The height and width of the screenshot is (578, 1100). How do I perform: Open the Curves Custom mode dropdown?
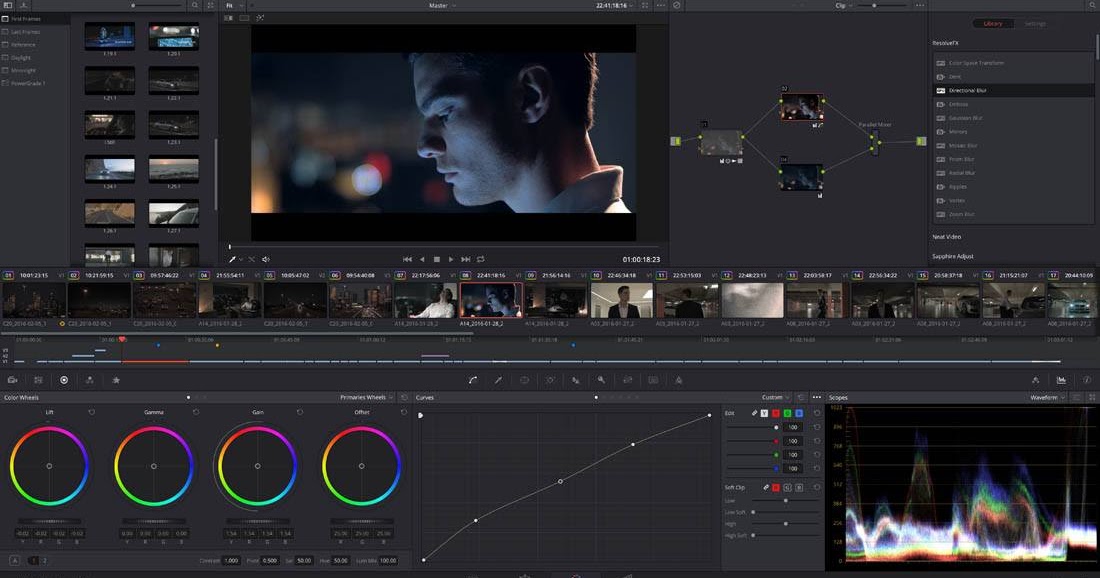(775, 397)
